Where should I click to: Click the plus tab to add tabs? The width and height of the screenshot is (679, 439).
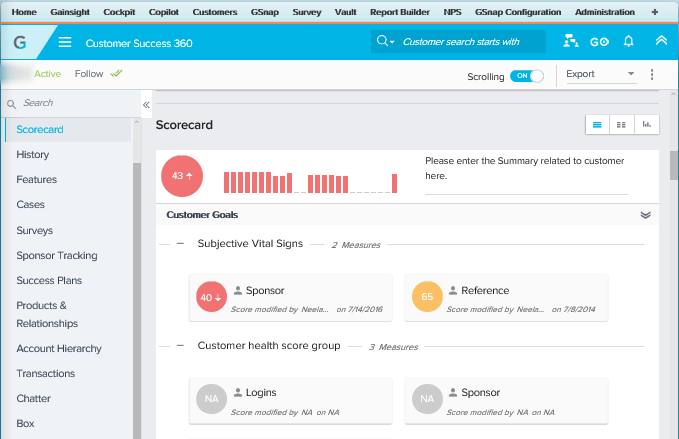654,12
